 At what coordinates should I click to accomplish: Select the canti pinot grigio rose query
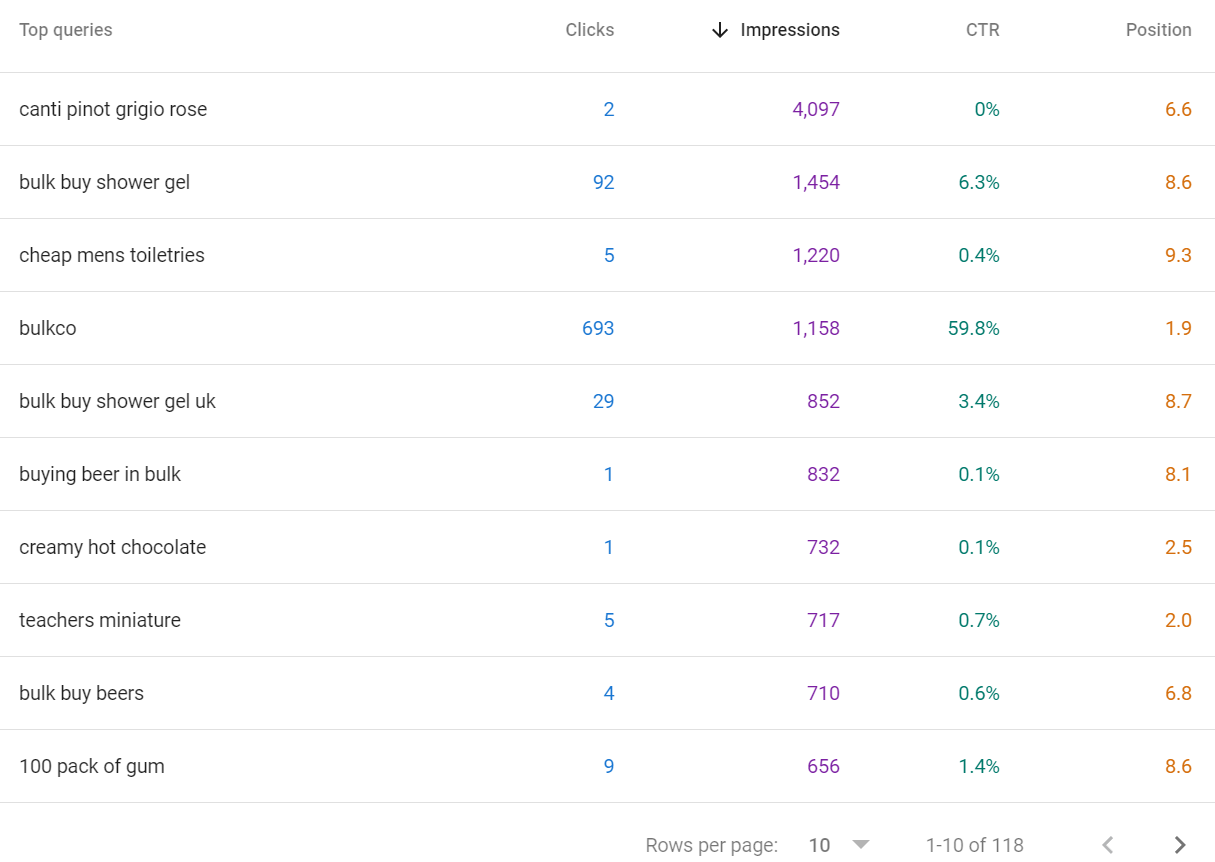pos(113,109)
